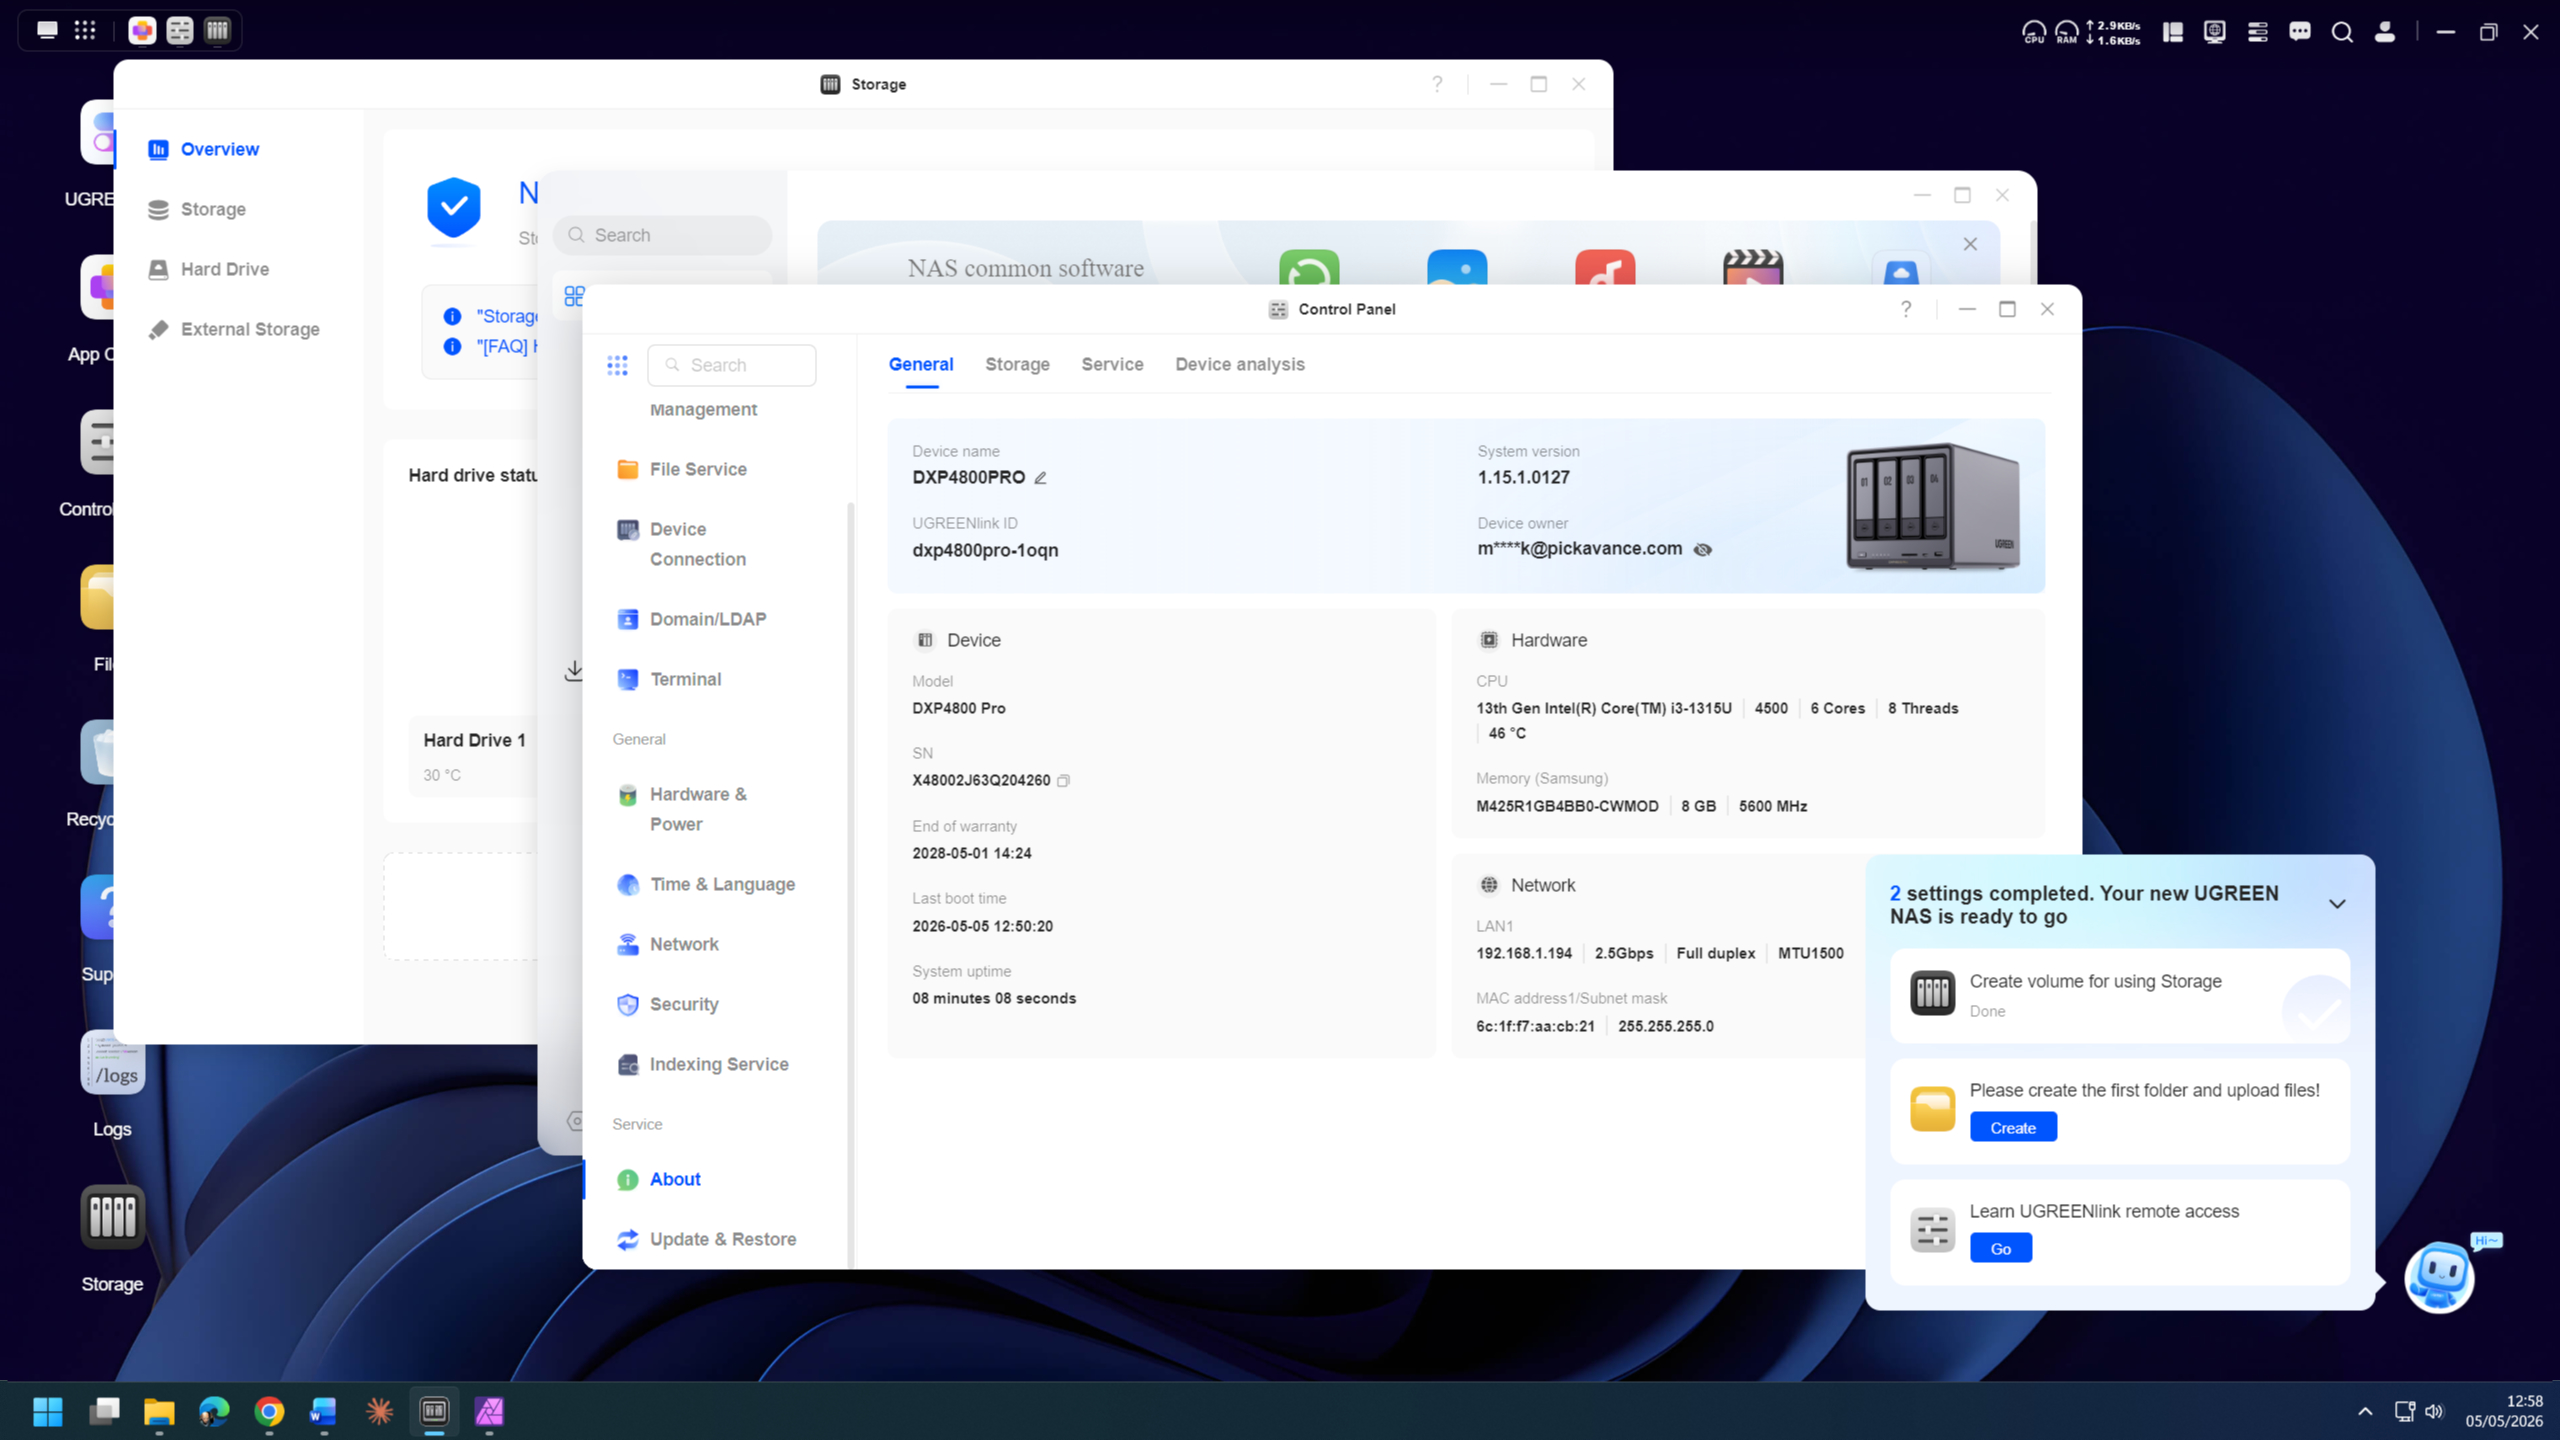Screen dimensions: 2560x1440
Task: Open the task list bars icon in top bar
Action: 2257,32
